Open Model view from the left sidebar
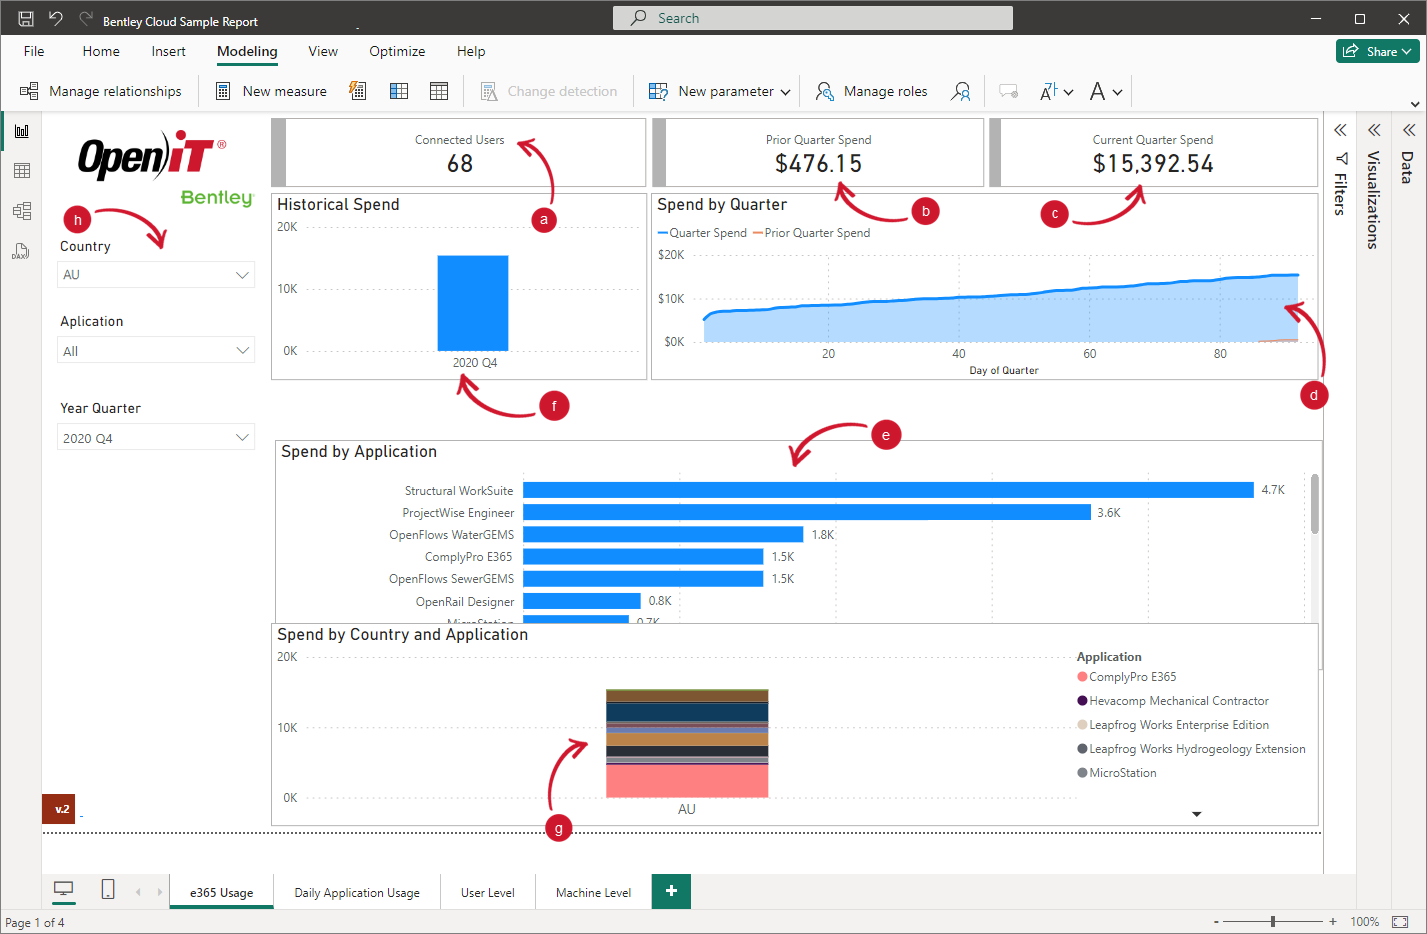Screen dimensions: 1427x934 (x=20, y=211)
